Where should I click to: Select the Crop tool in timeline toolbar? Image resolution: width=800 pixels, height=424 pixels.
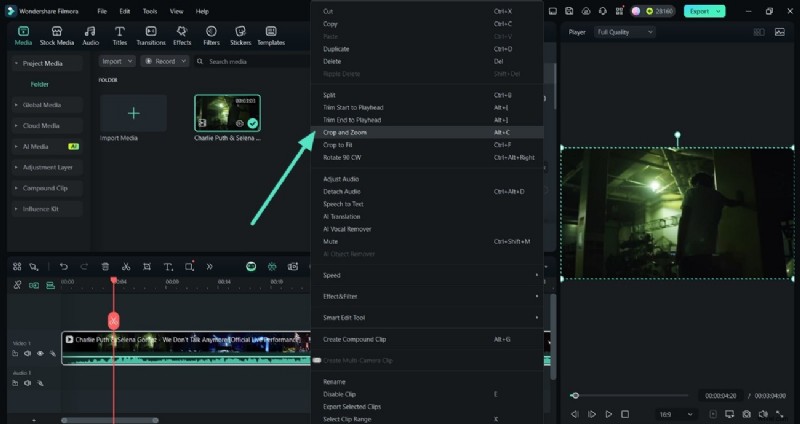[x=147, y=267]
